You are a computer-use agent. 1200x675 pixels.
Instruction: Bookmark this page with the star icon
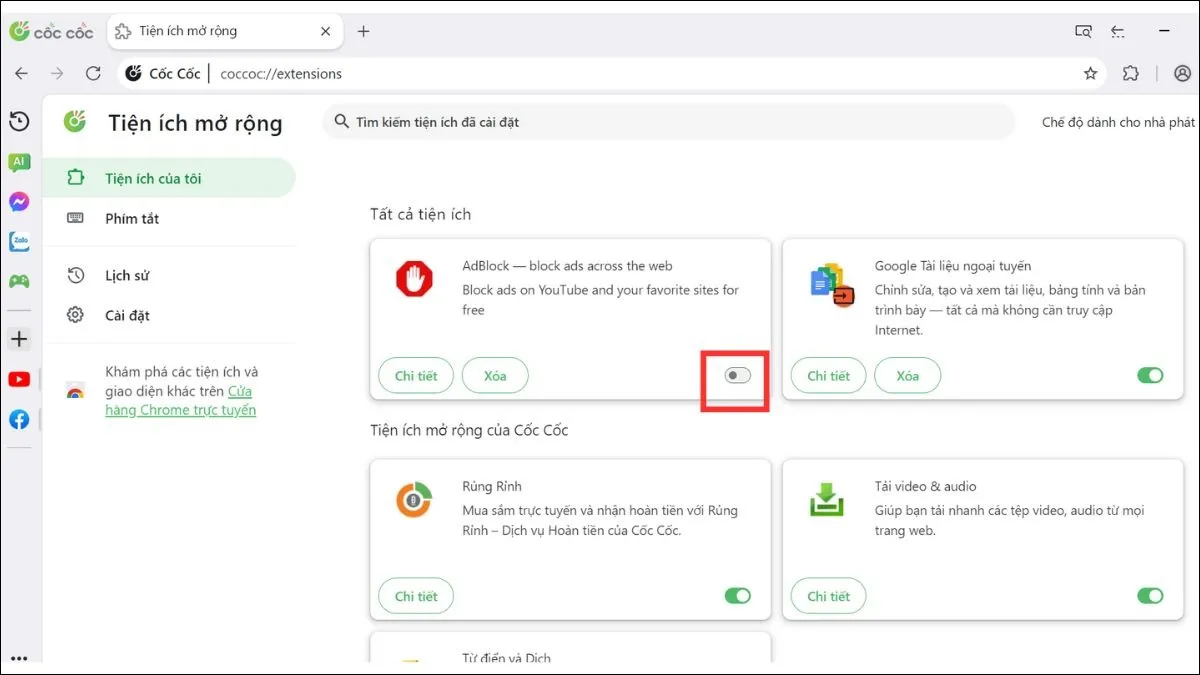pyautogui.click(x=1090, y=73)
